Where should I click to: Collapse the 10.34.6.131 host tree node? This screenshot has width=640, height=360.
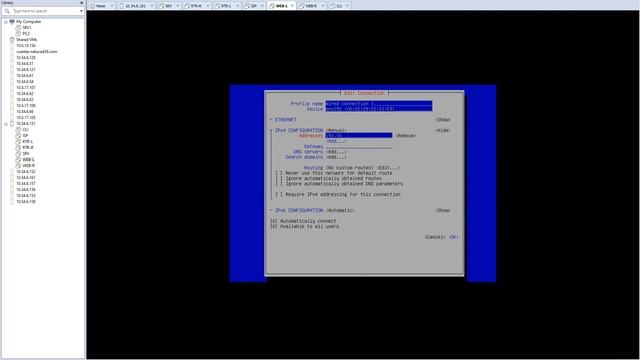click(6, 123)
